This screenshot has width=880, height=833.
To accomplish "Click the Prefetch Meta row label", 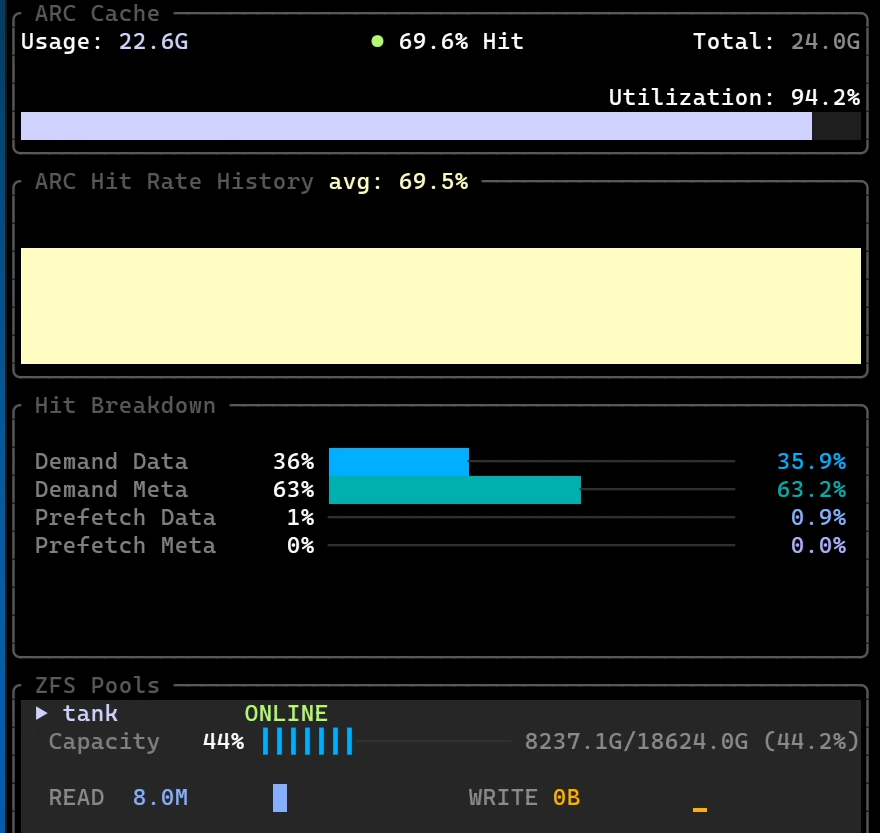I will tap(125, 546).
